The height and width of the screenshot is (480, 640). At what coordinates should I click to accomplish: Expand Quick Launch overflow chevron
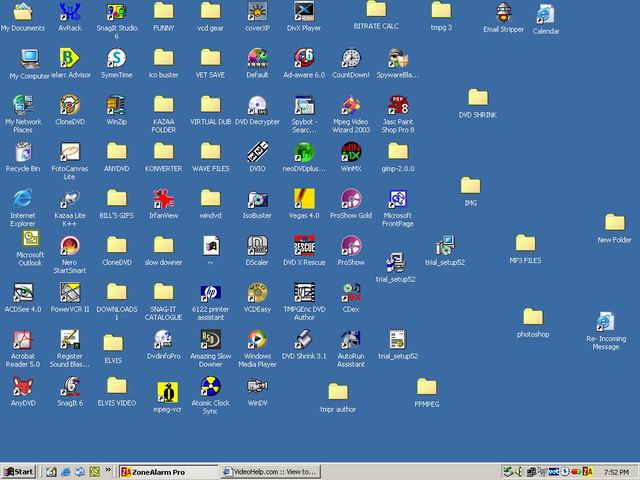(x=108, y=470)
